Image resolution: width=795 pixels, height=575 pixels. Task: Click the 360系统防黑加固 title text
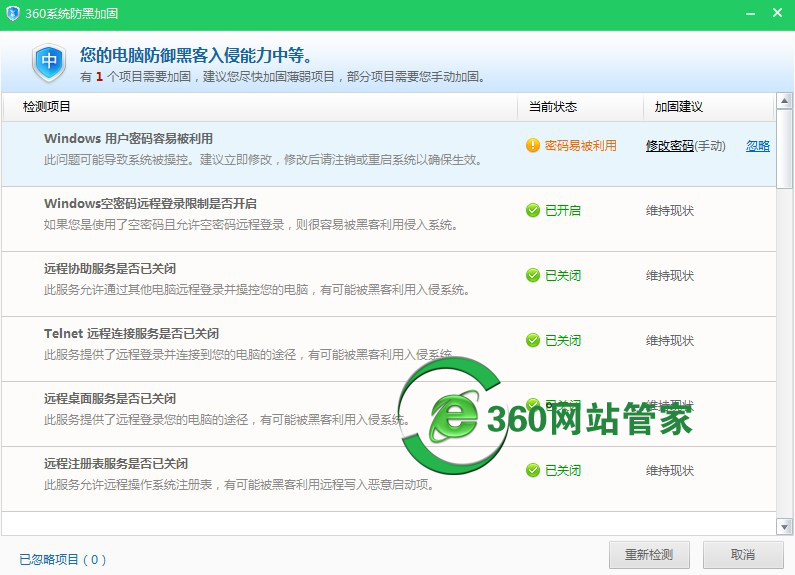point(71,13)
